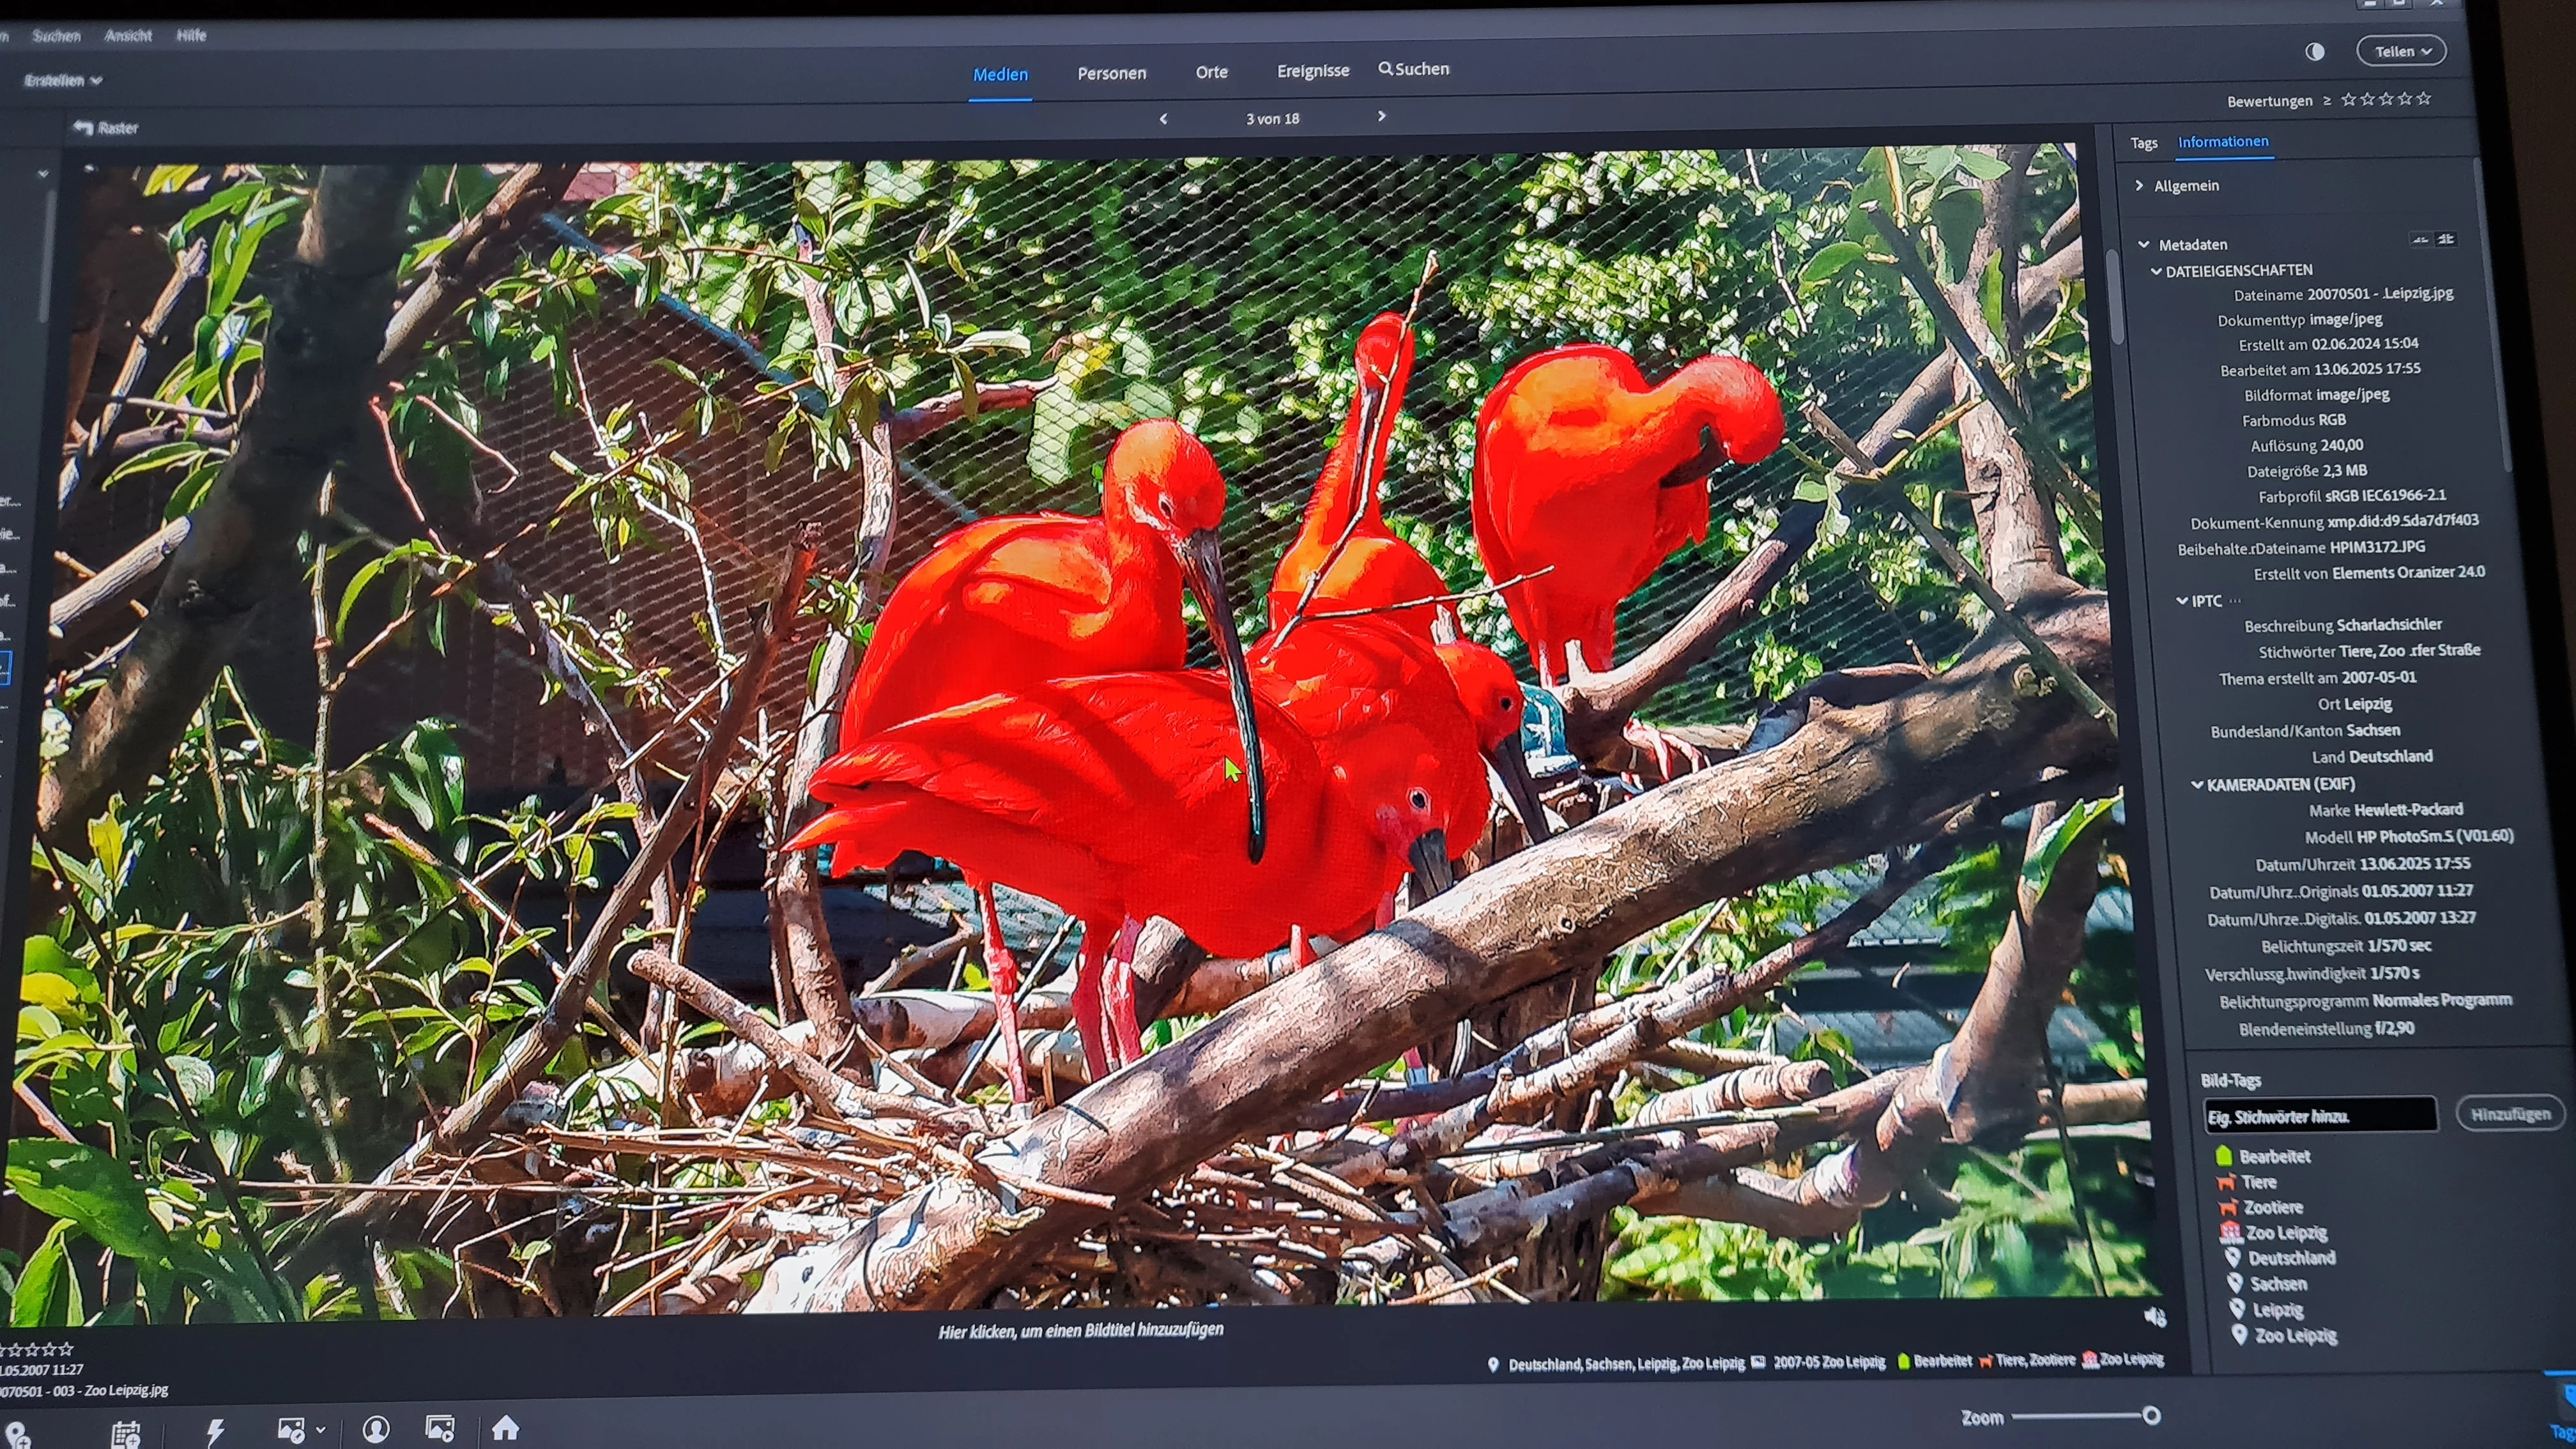Expand the Allgemein section
The height and width of the screenshot is (1449, 2576).
coord(2139,185)
